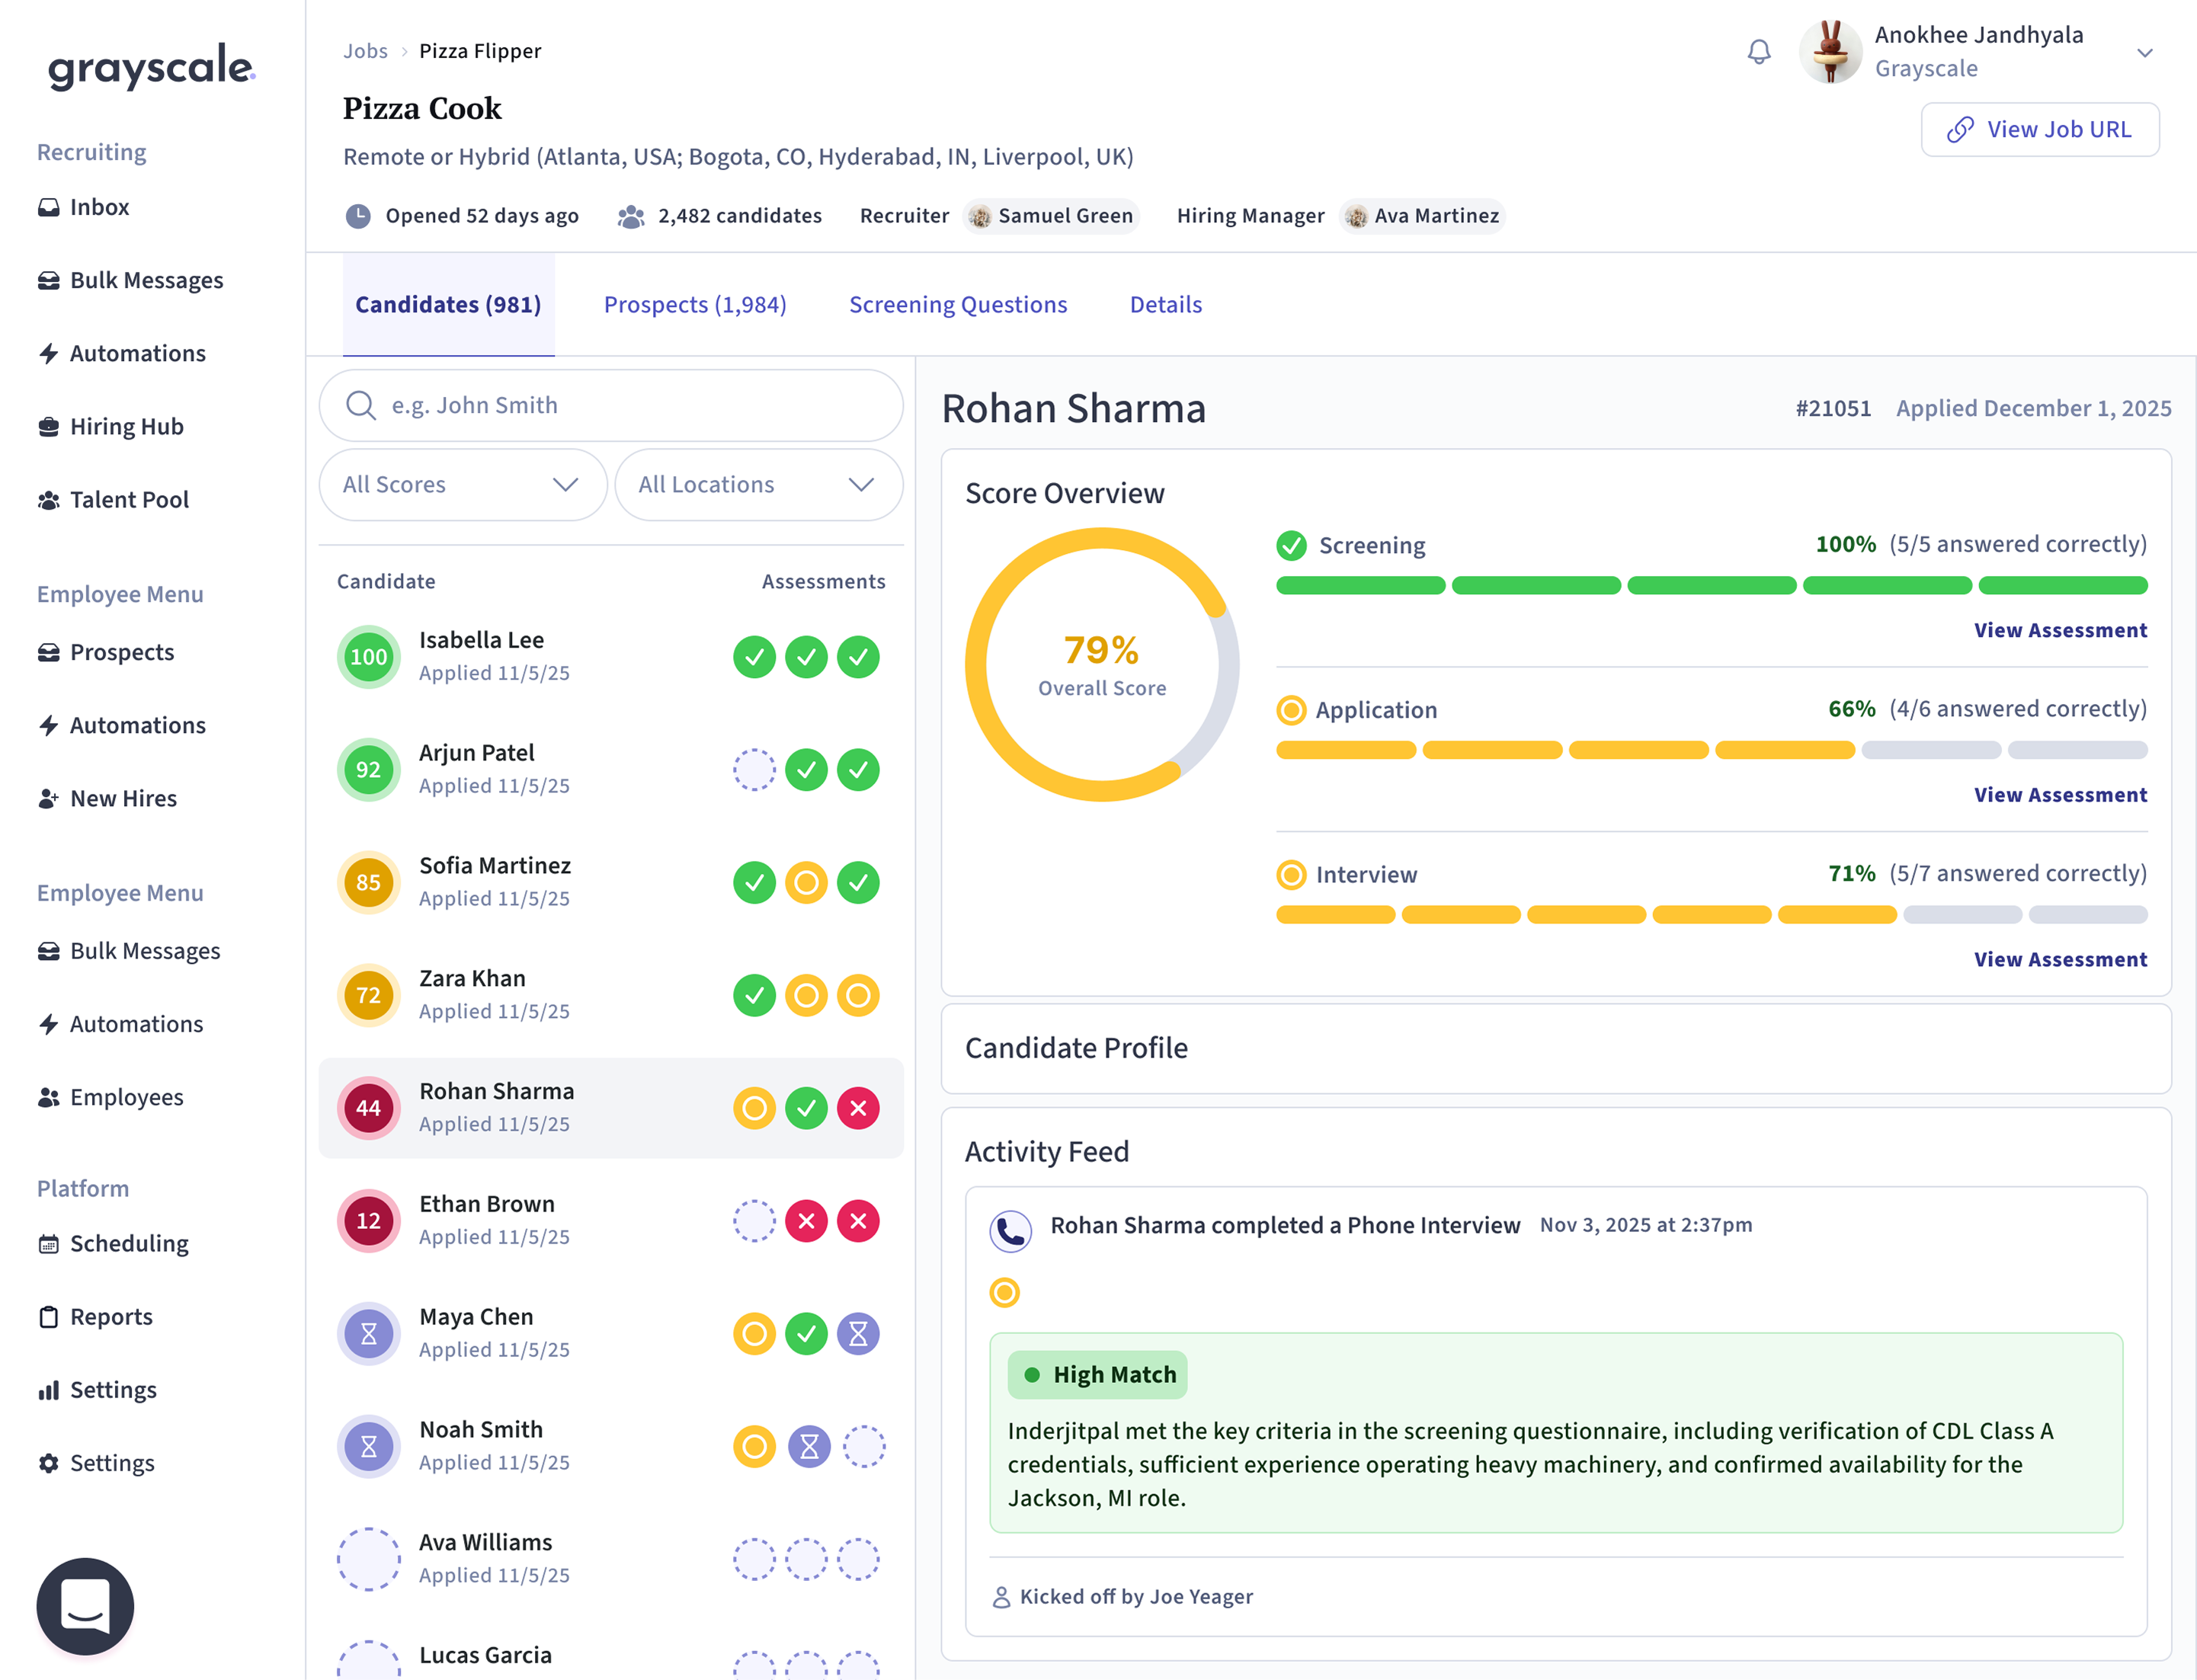Expand the All Locations dropdown
2197x1680 pixels.
click(758, 485)
